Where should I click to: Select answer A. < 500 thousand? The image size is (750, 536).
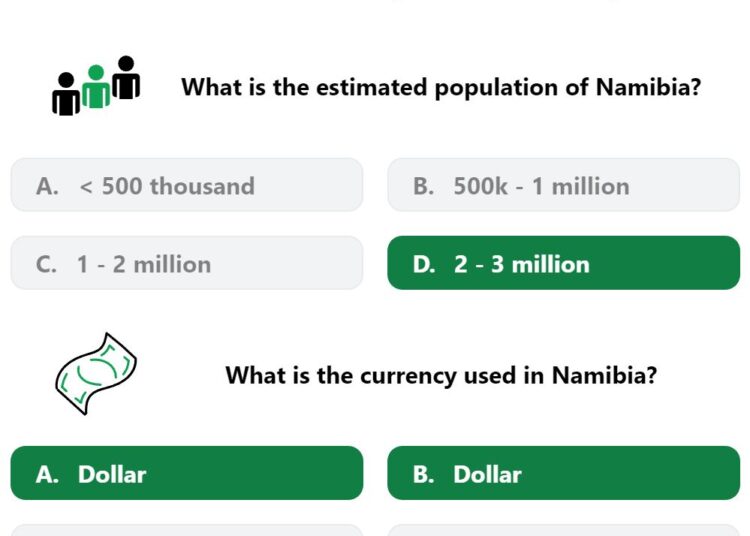[187, 185]
